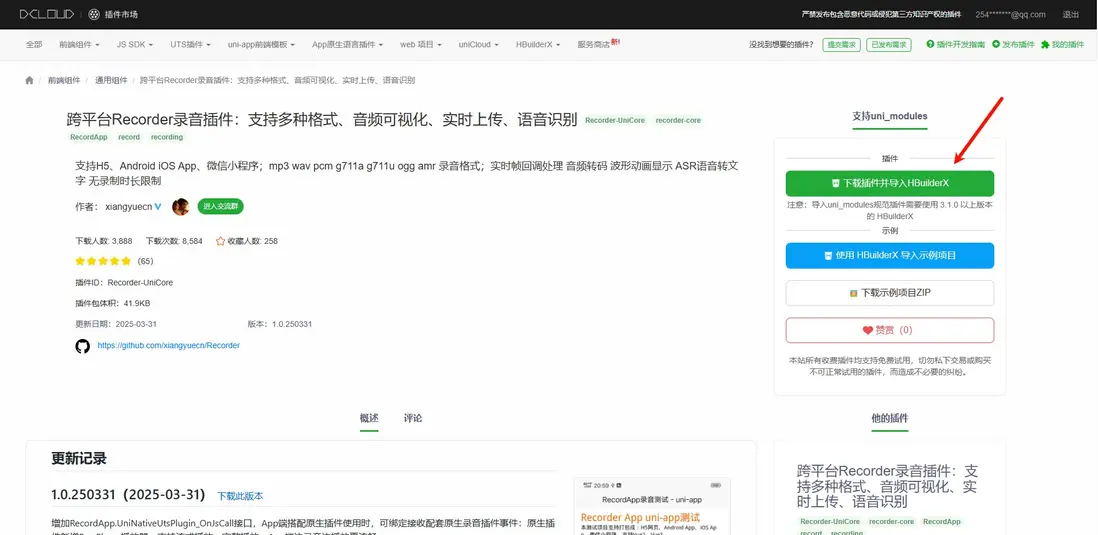
Task: Click Recorder-UniCore tag in 他的插件 card
Action: pos(830,522)
